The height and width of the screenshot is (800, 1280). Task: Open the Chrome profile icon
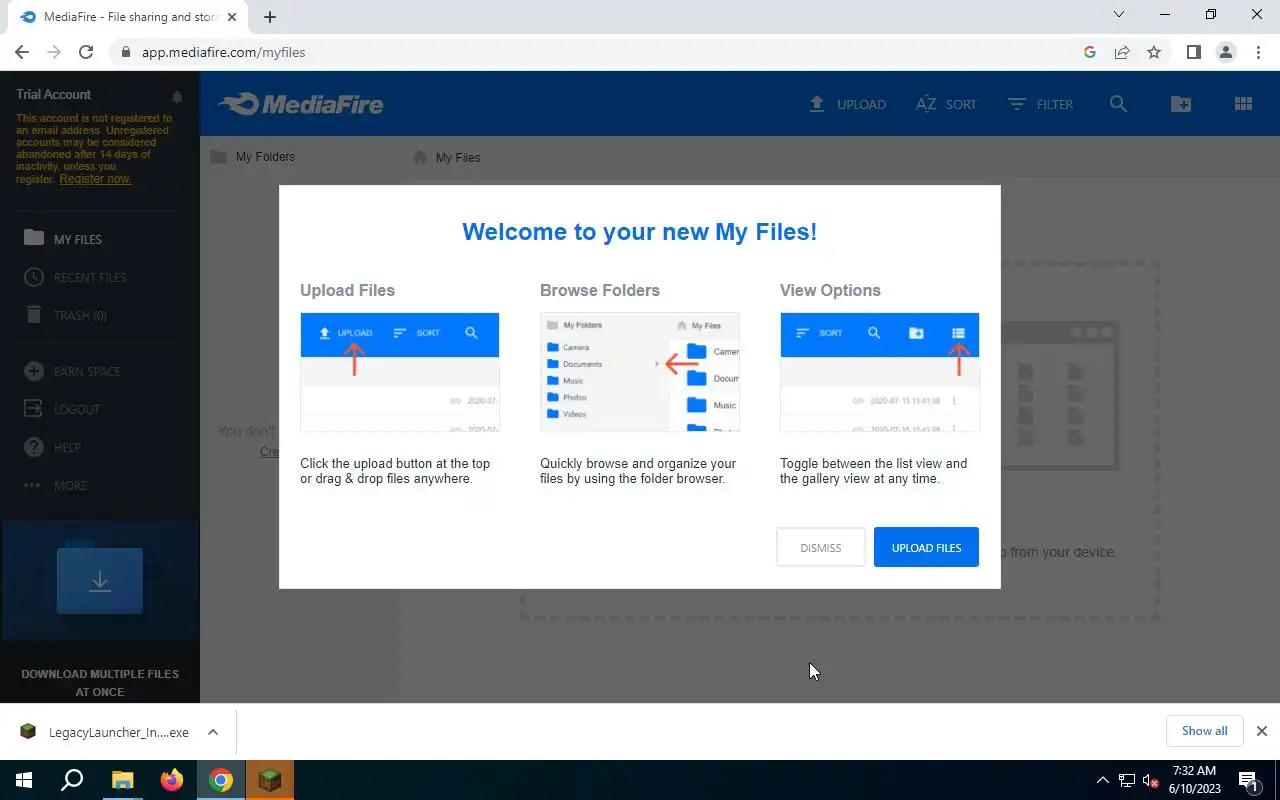[1226, 52]
